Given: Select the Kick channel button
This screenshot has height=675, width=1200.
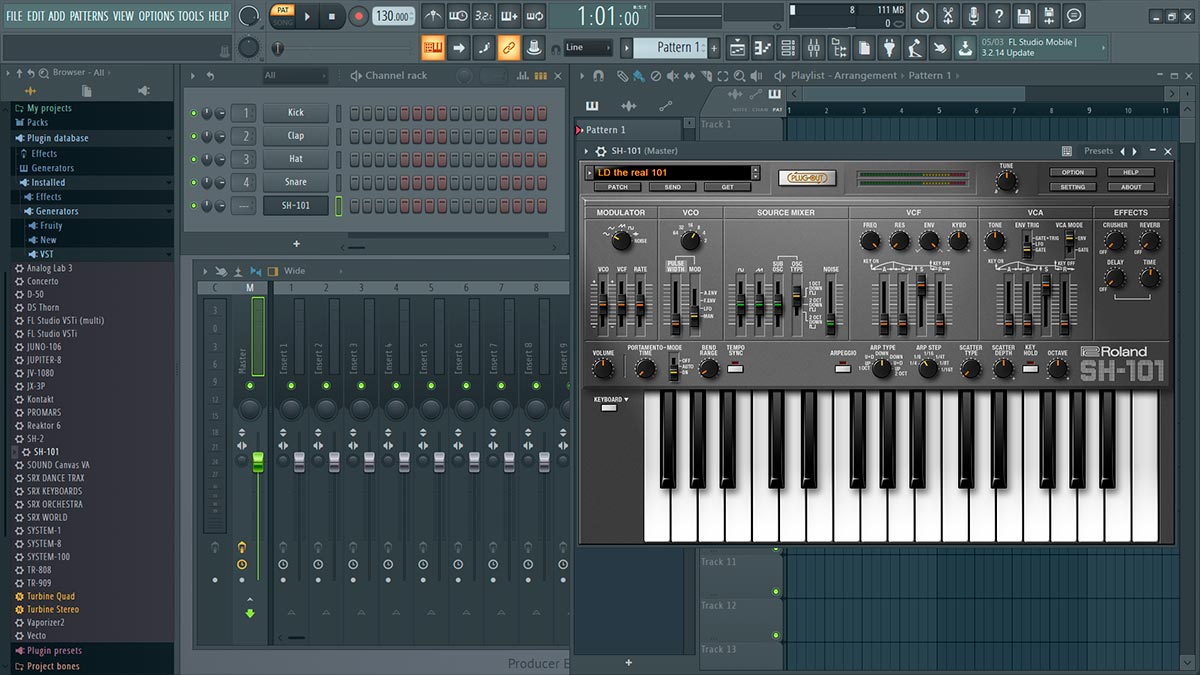Looking at the screenshot, I should click(x=296, y=113).
